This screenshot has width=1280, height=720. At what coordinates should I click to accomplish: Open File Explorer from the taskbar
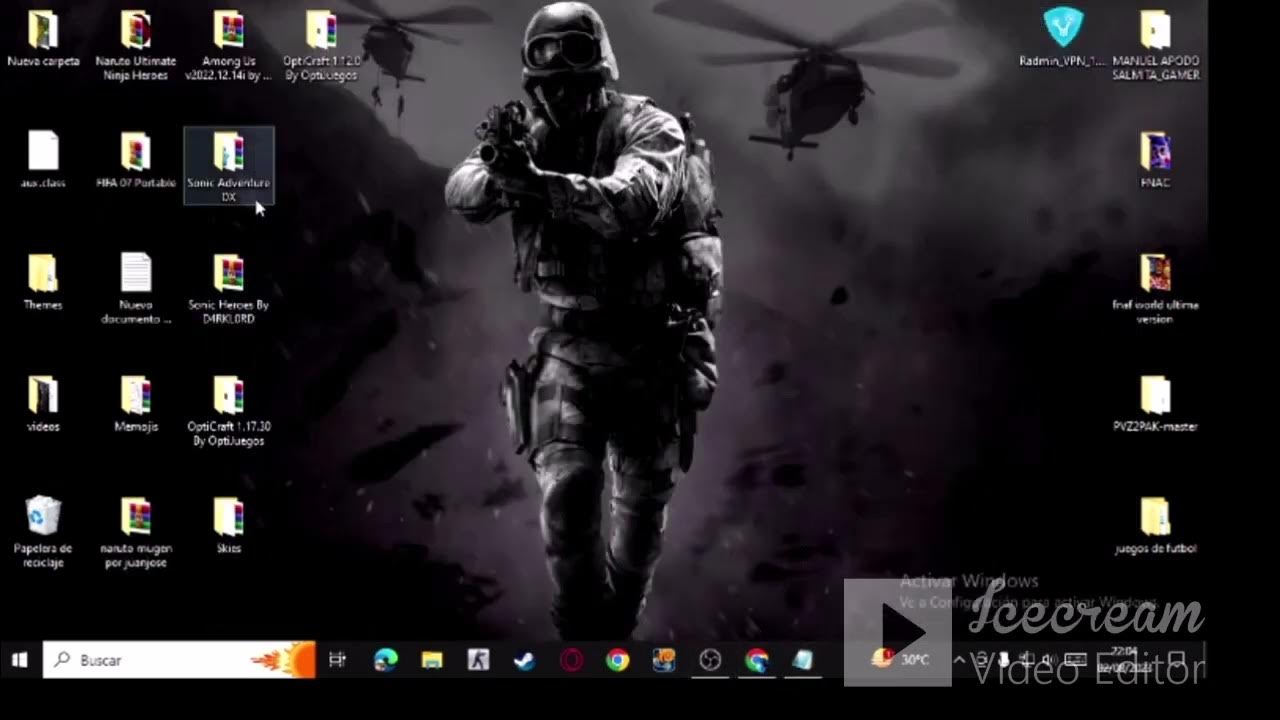tap(431, 660)
